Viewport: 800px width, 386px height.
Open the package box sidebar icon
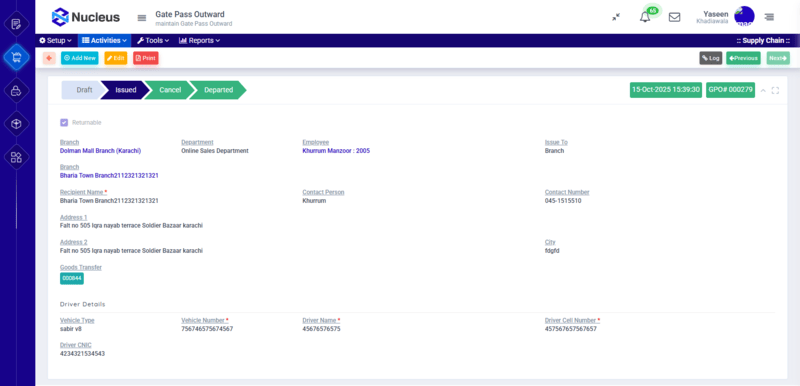(x=16, y=124)
